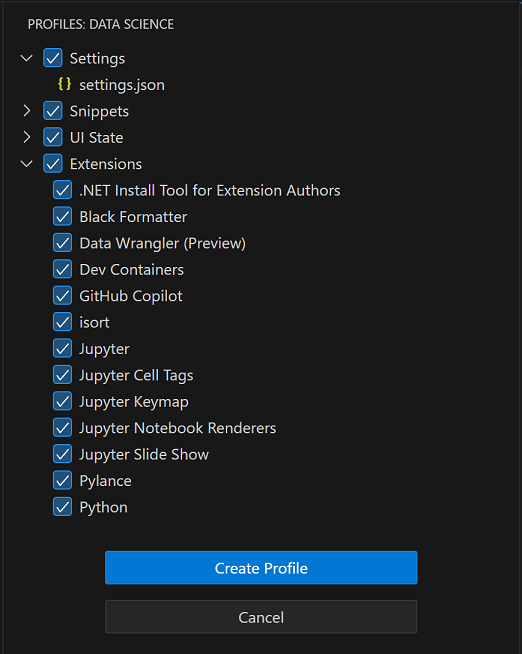The height and width of the screenshot is (654, 522).
Task: Expand the Snippets tree node
Action: click(x=27, y=111)
